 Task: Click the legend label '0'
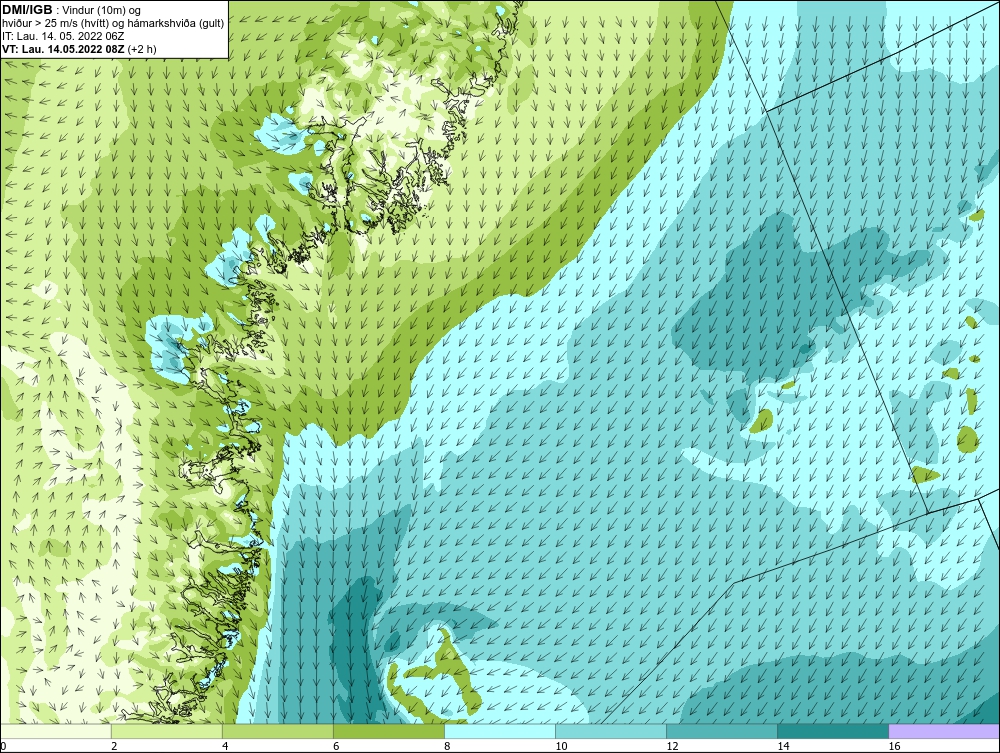point(3,746)
